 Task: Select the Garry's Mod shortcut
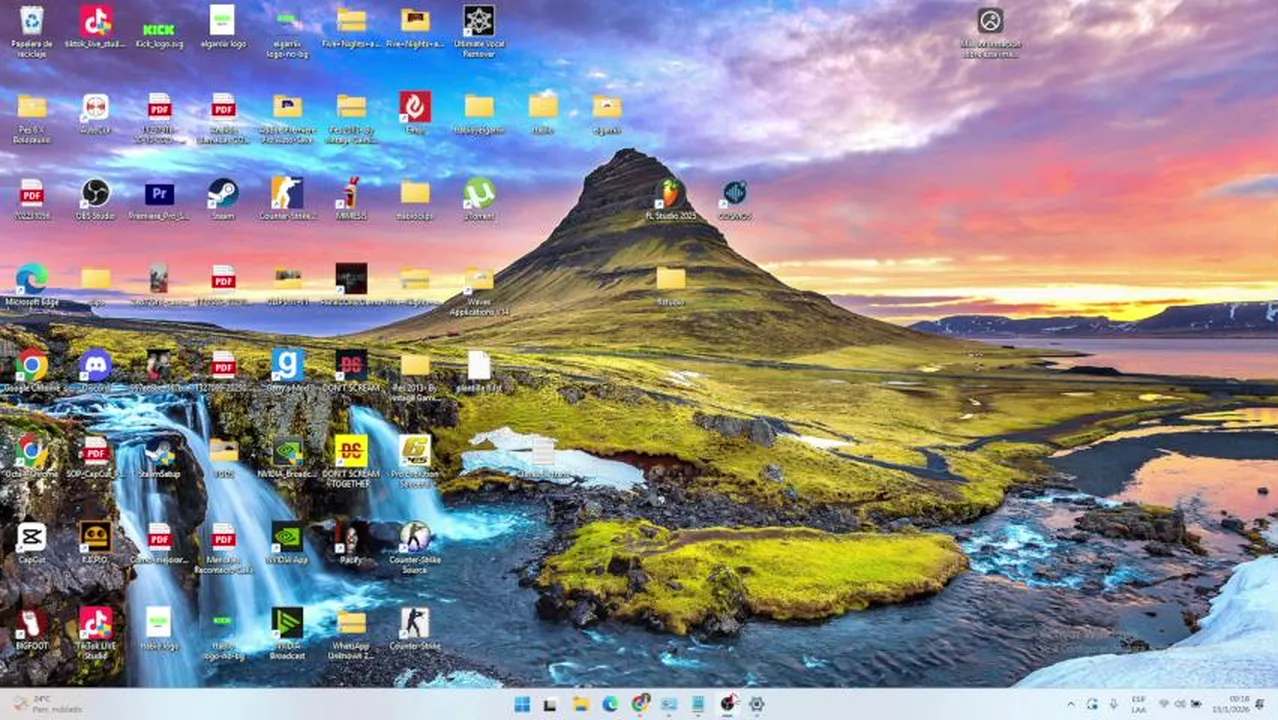(287, 370)
